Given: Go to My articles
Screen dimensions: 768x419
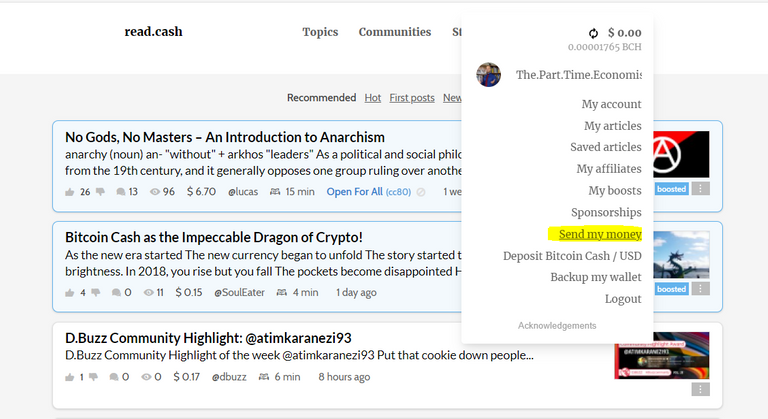Looking at the screenshot, I should tap(613, 126).
